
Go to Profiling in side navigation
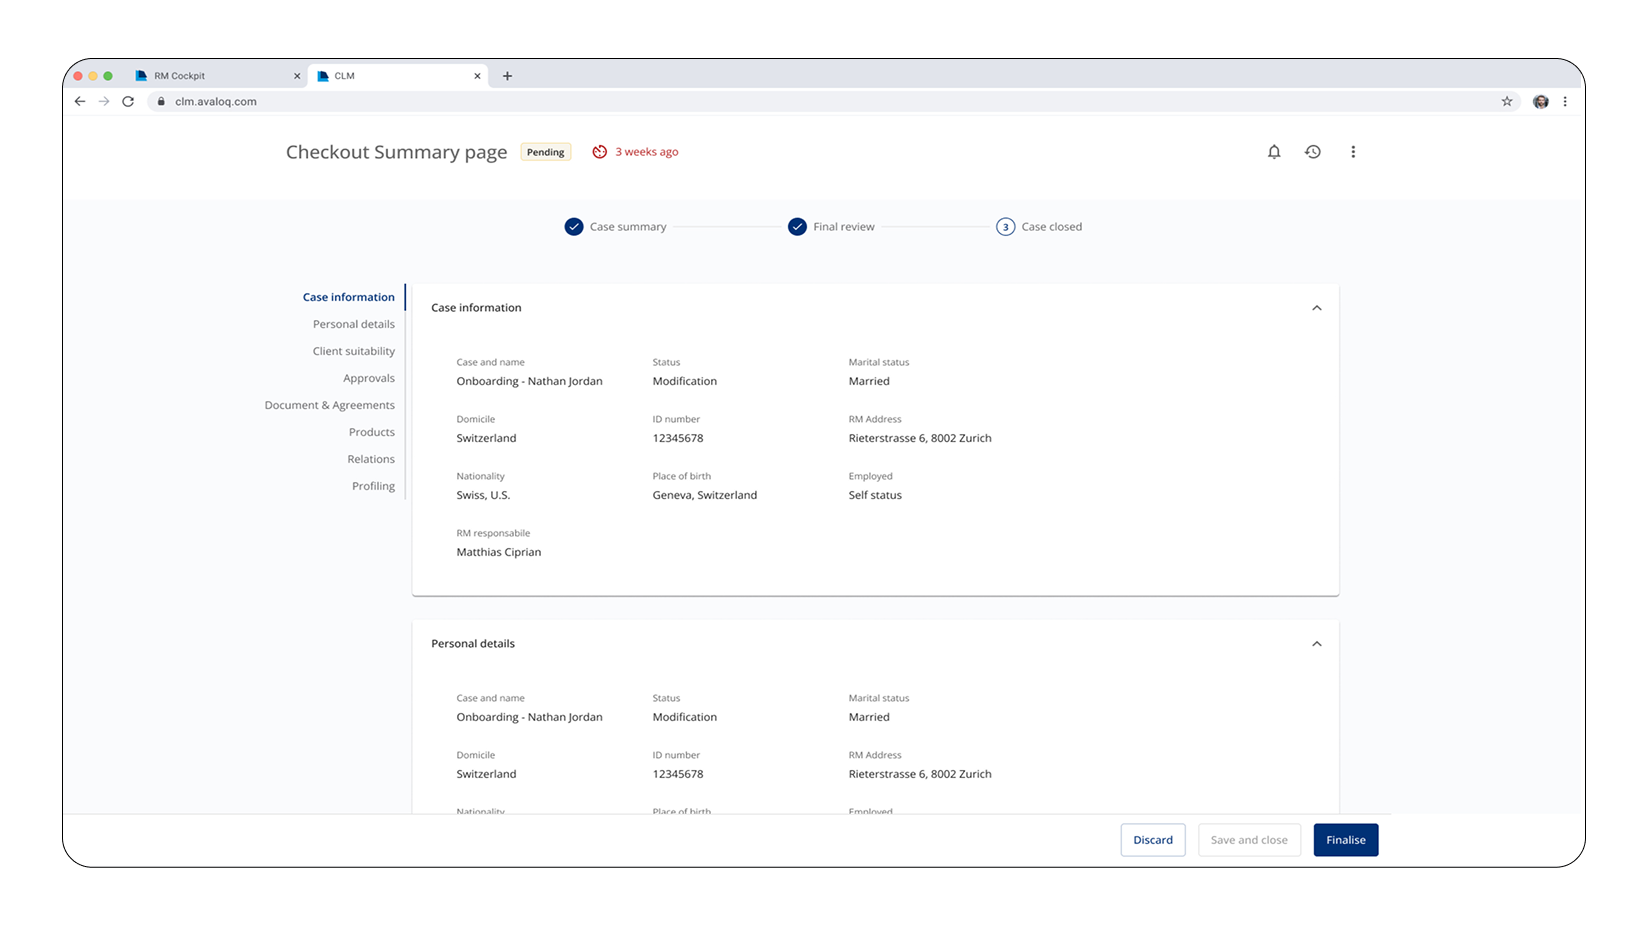[373, 486]
